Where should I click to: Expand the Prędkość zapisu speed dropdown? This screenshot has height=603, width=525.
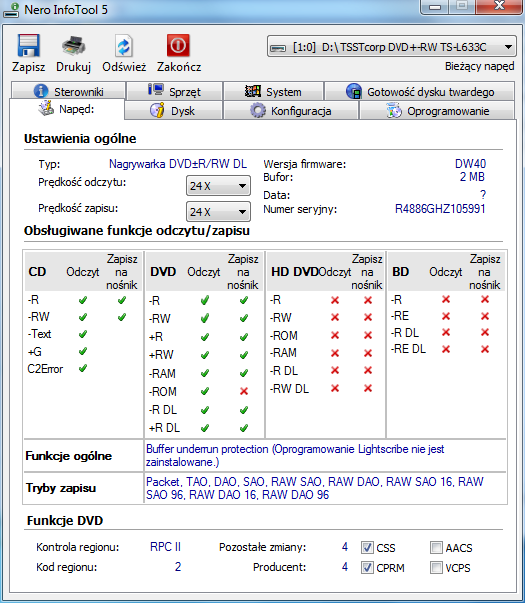(x=218, y=212)
